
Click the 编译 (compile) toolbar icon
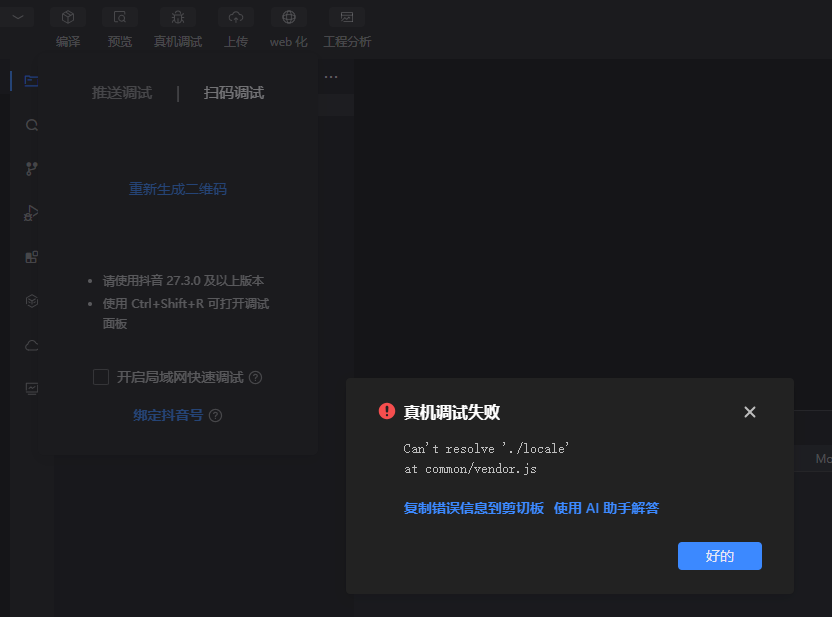point(68,18)
